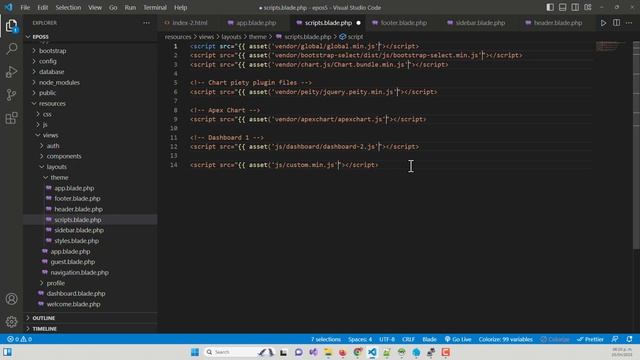Open navigation.blade.php in explorer
640x360 pixels.
click(80, 272)
